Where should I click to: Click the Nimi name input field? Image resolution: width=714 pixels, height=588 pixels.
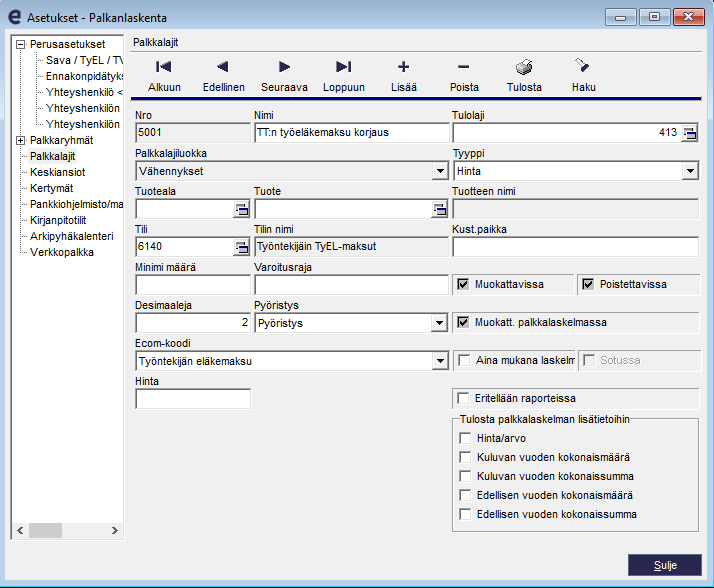click(351, 133)
